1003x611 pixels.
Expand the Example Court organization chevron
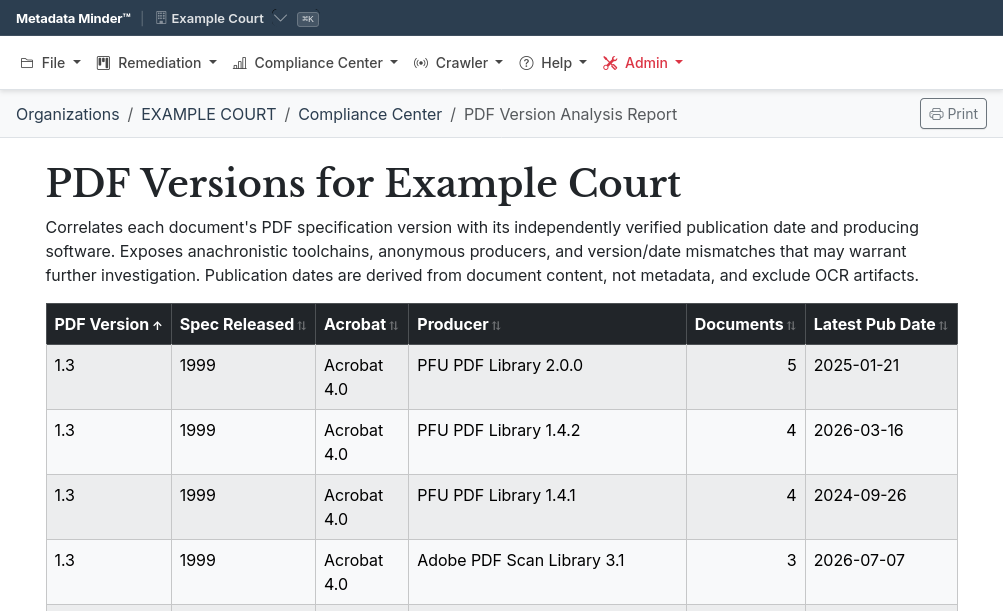pyautogui.click(x=280, y=18)
